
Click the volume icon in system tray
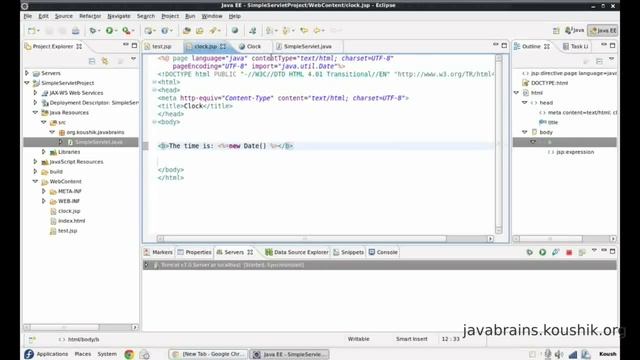(559, 354)
